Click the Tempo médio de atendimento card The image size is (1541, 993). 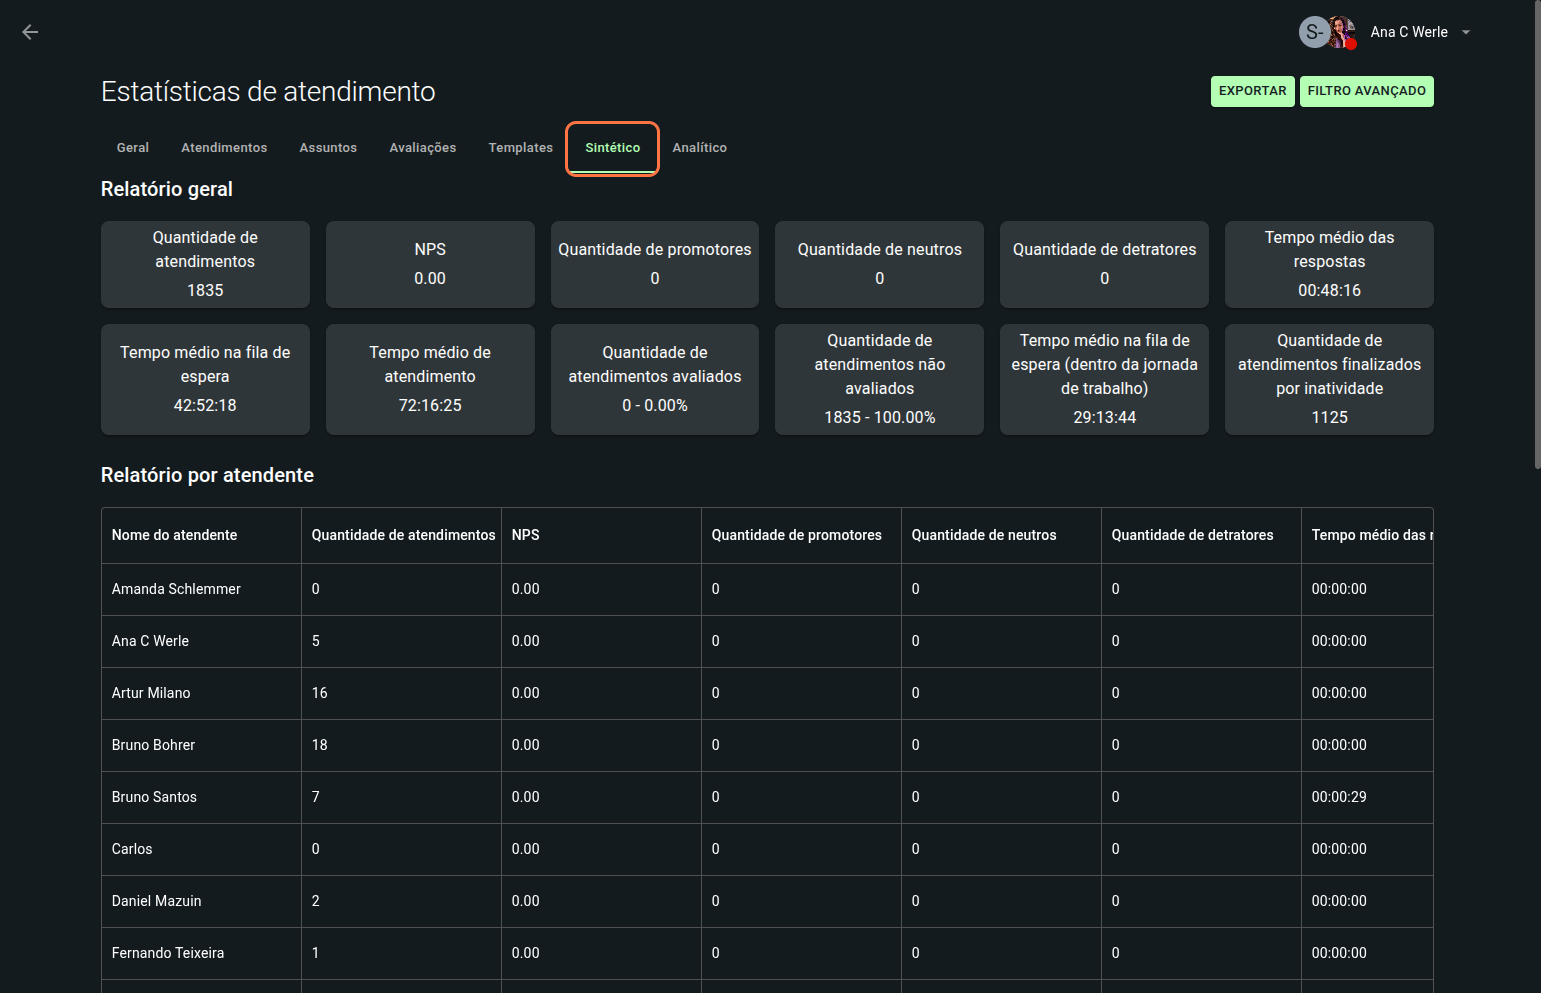pos(430,379)
